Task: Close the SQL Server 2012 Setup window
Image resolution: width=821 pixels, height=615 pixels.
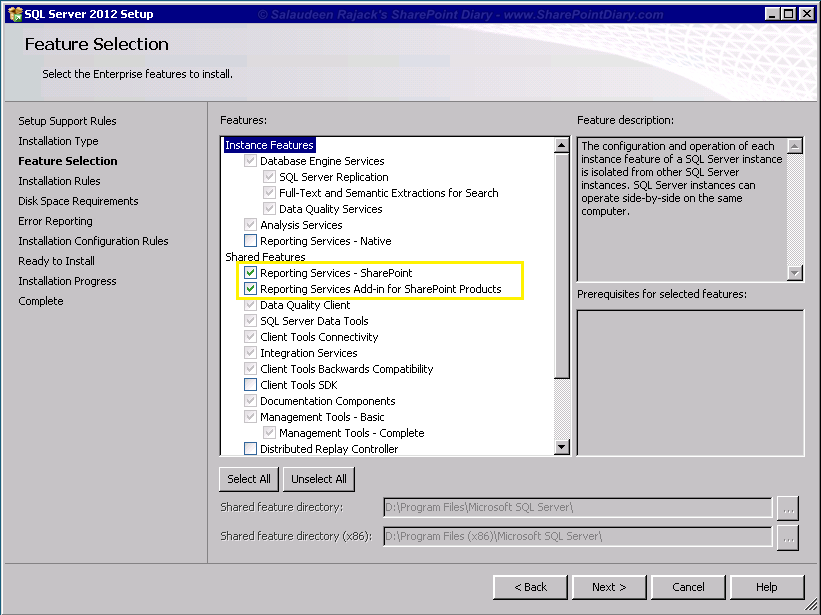Action: 807,14
